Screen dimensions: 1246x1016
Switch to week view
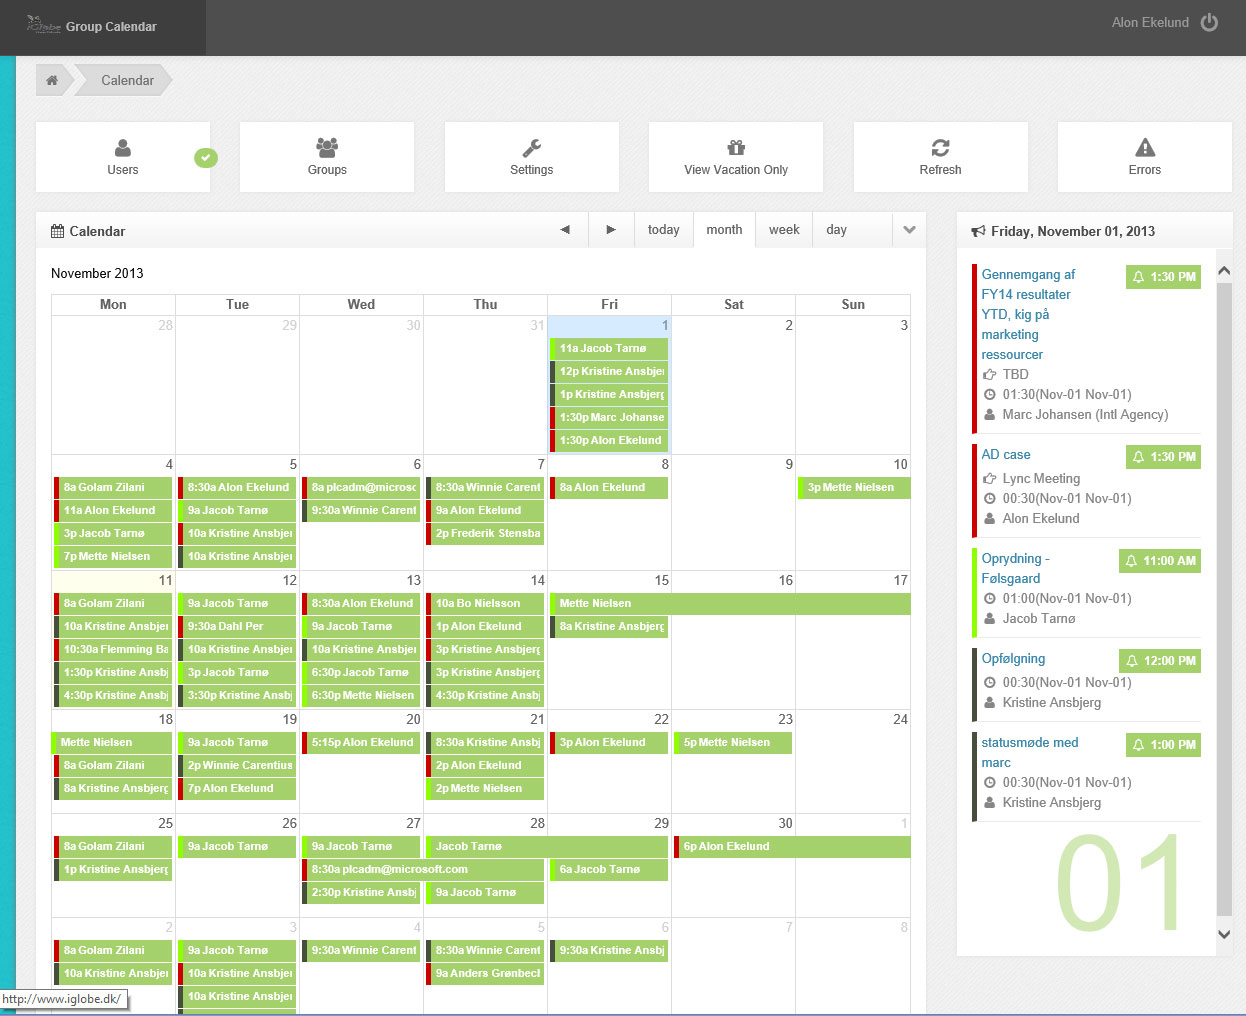click(784, 230)
